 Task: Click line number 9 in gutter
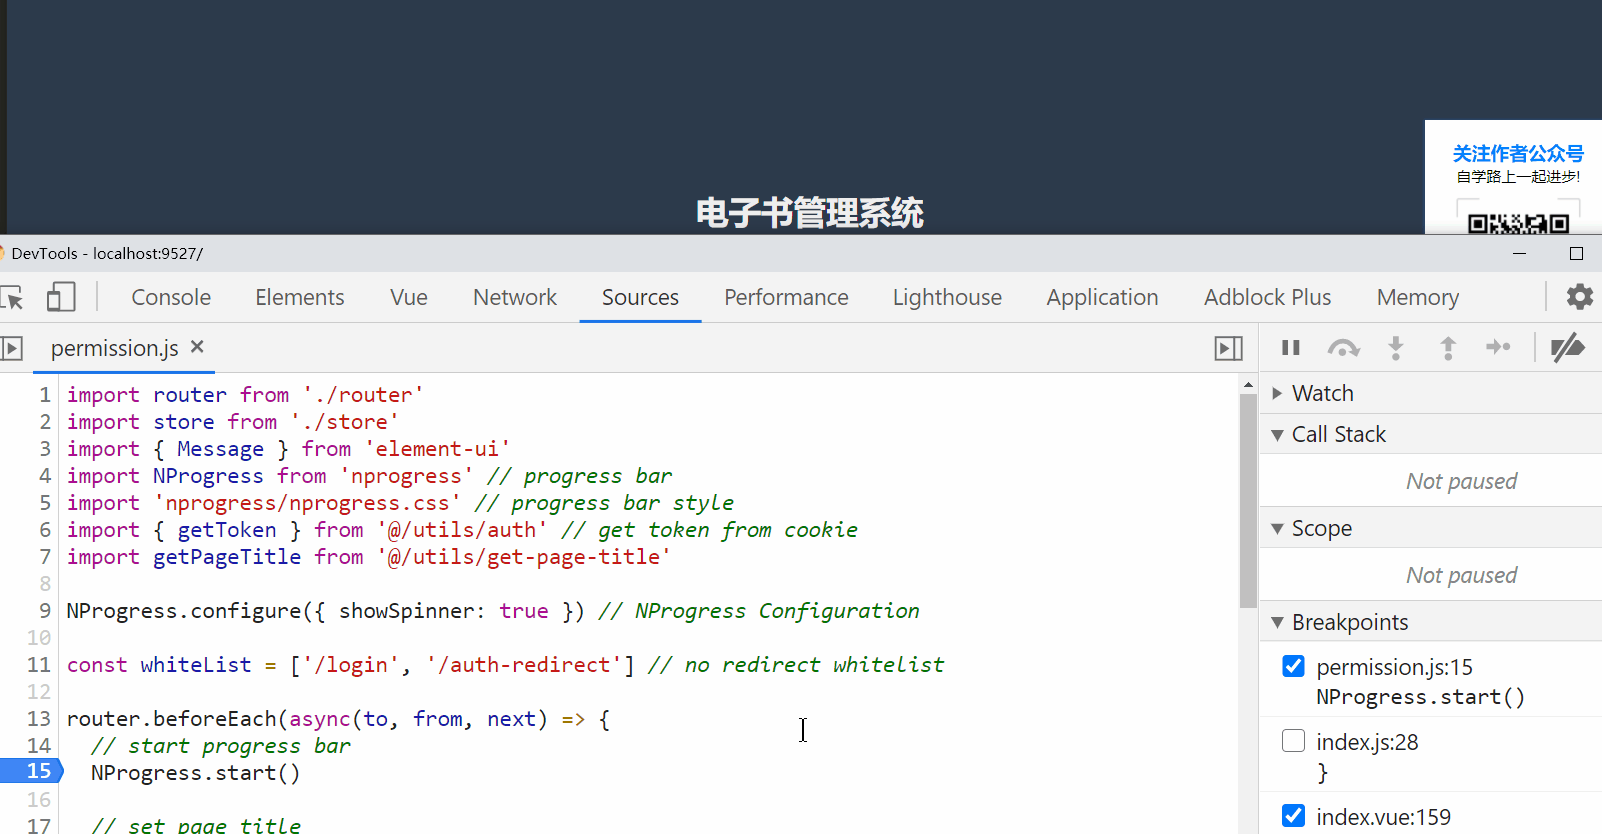pyautogui.click(x=45, y=611)
